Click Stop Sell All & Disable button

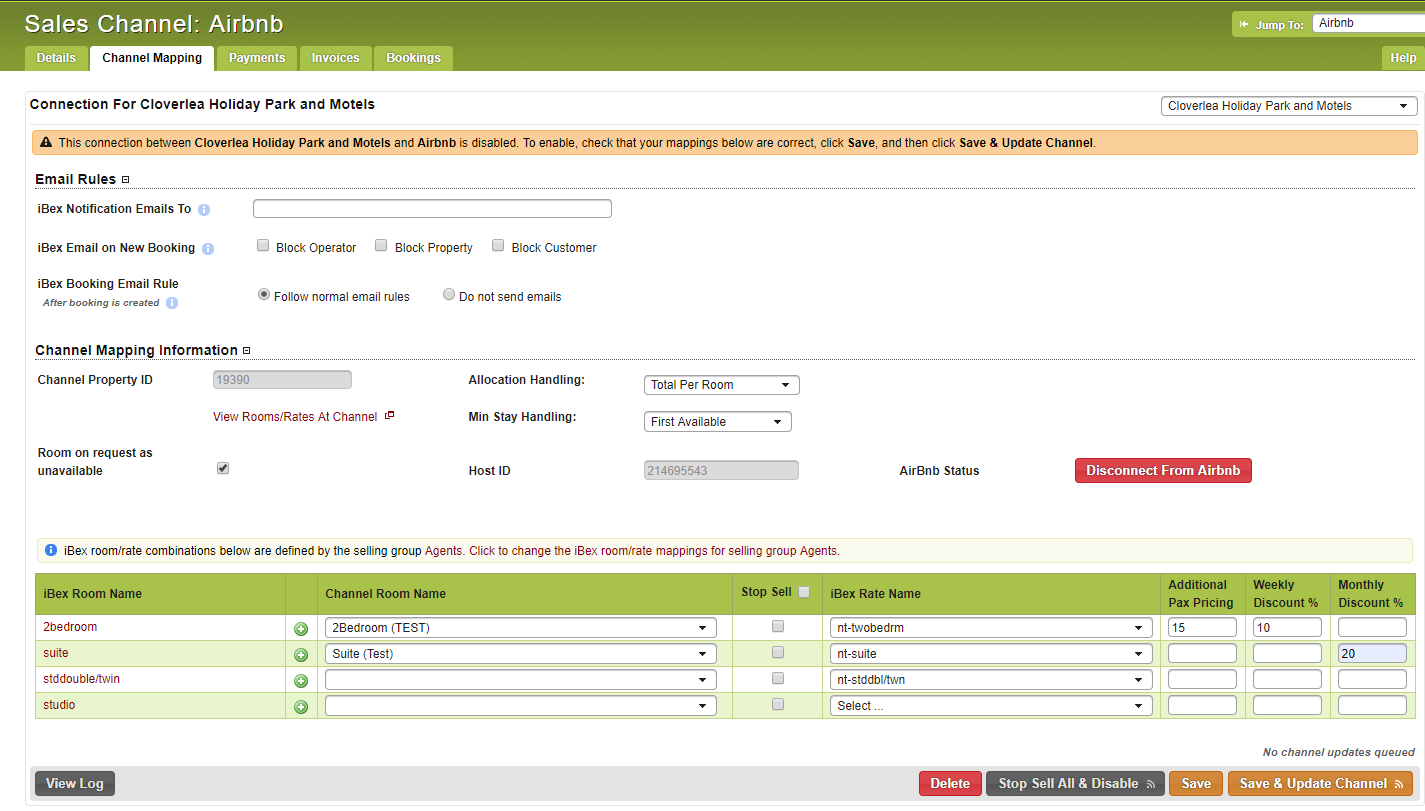pos(1075,784)
